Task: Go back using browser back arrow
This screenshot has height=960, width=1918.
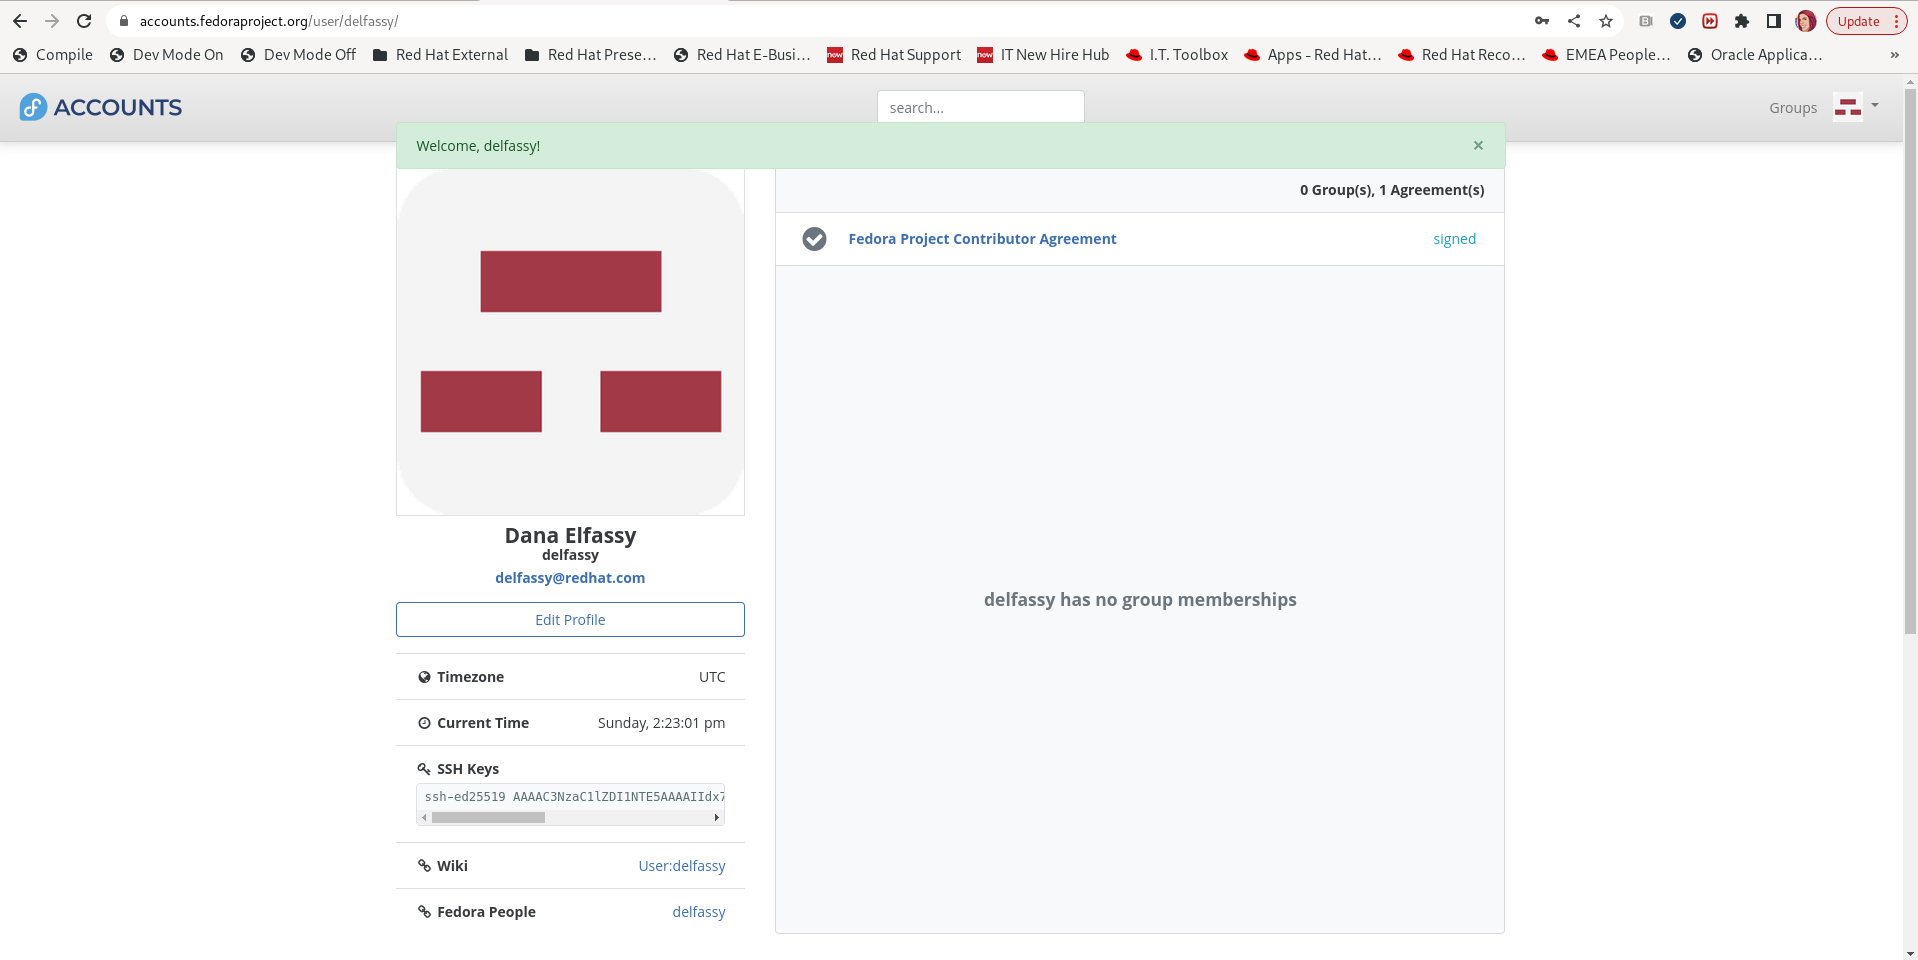Action: [20, 21]
